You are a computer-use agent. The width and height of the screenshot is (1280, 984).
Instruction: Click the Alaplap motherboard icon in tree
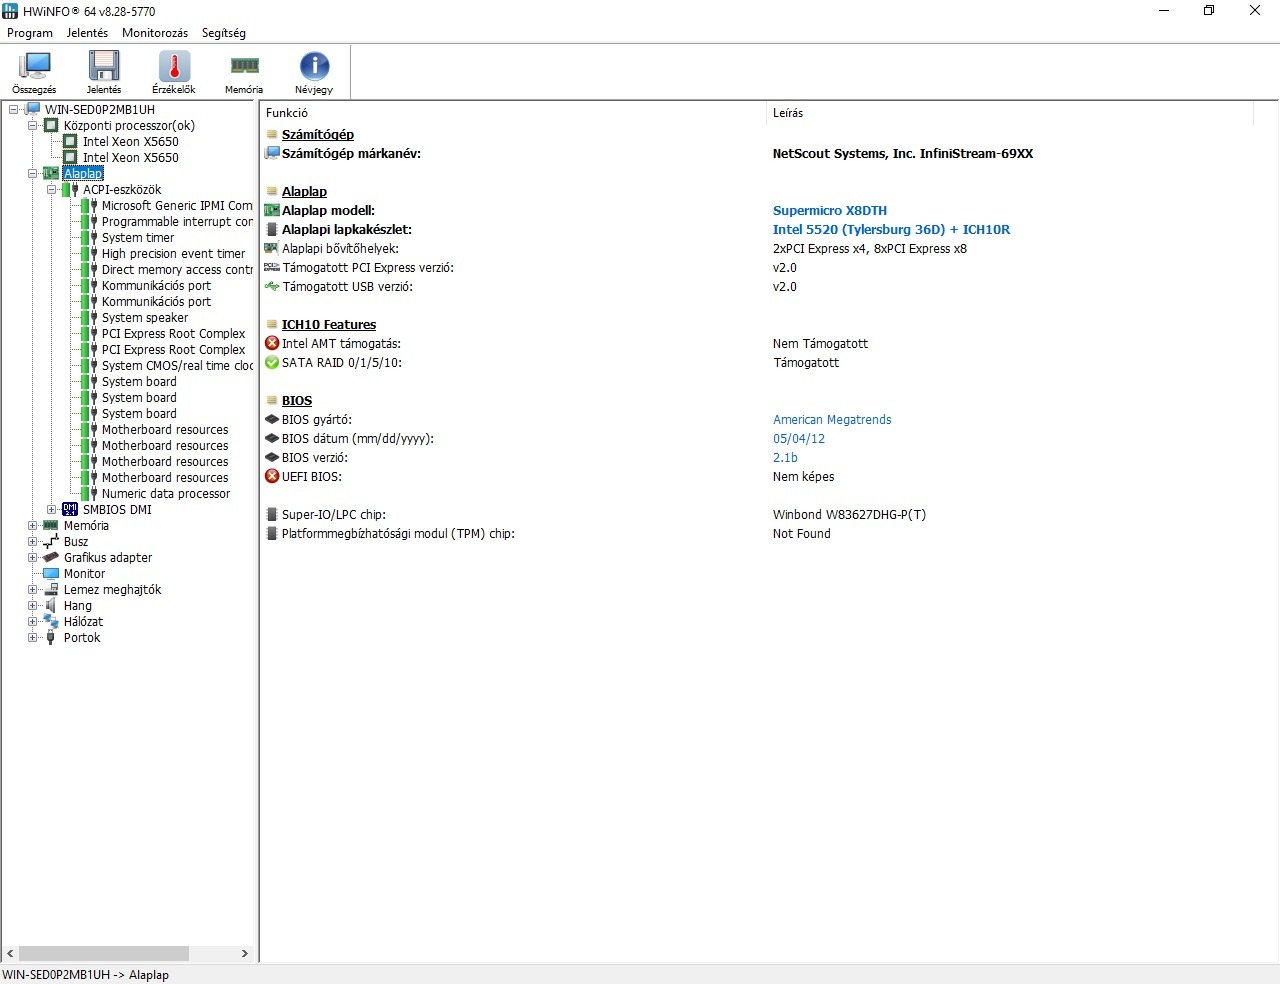51,174
